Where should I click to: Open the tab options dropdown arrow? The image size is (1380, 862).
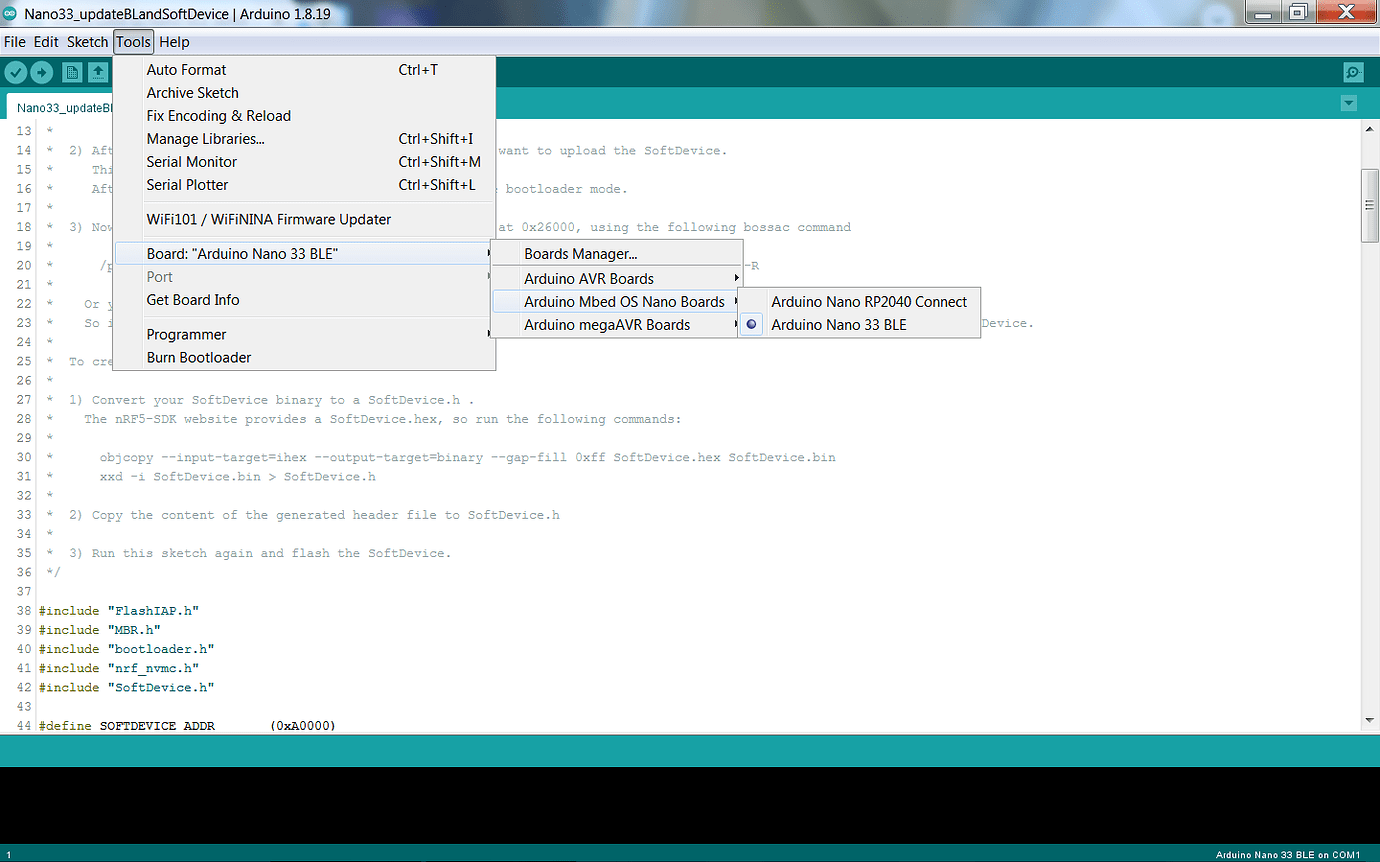pos(1349,104)
